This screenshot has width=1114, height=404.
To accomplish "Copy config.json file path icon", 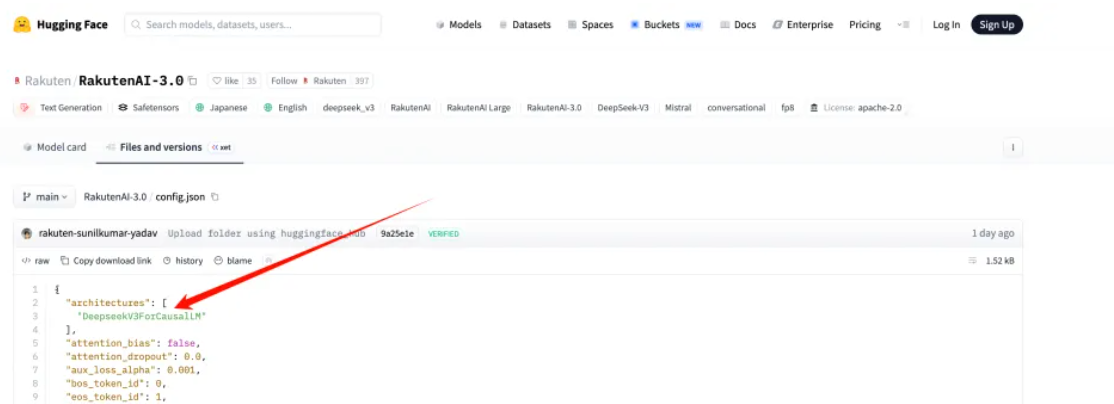I will 215,197.
